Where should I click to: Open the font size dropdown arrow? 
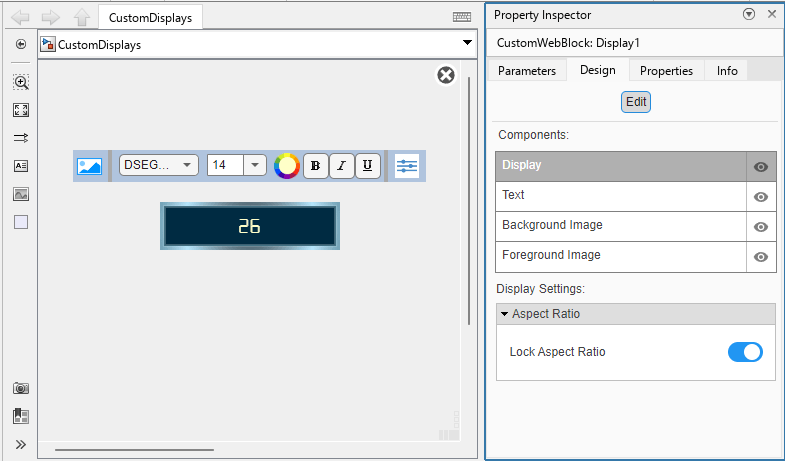click(x=255, y=165)
